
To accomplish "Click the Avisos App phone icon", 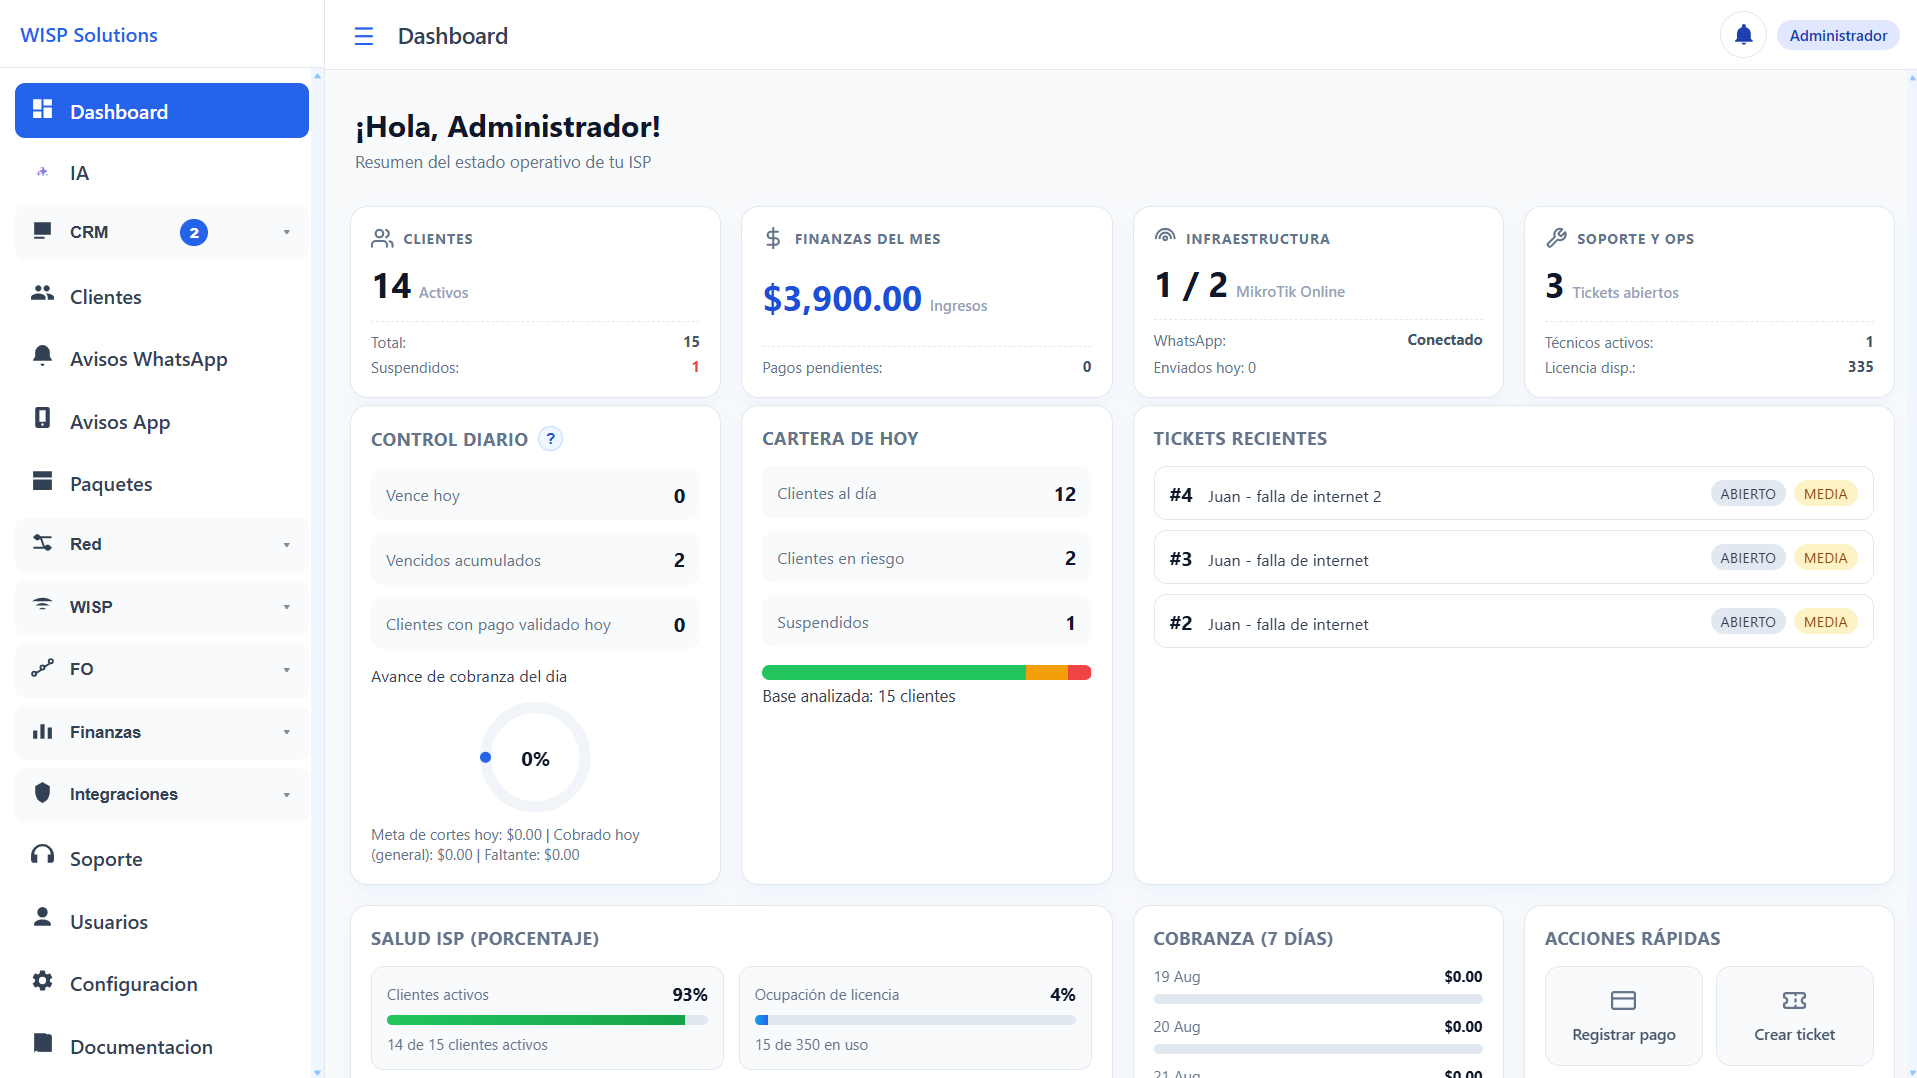I will [42, 418].
